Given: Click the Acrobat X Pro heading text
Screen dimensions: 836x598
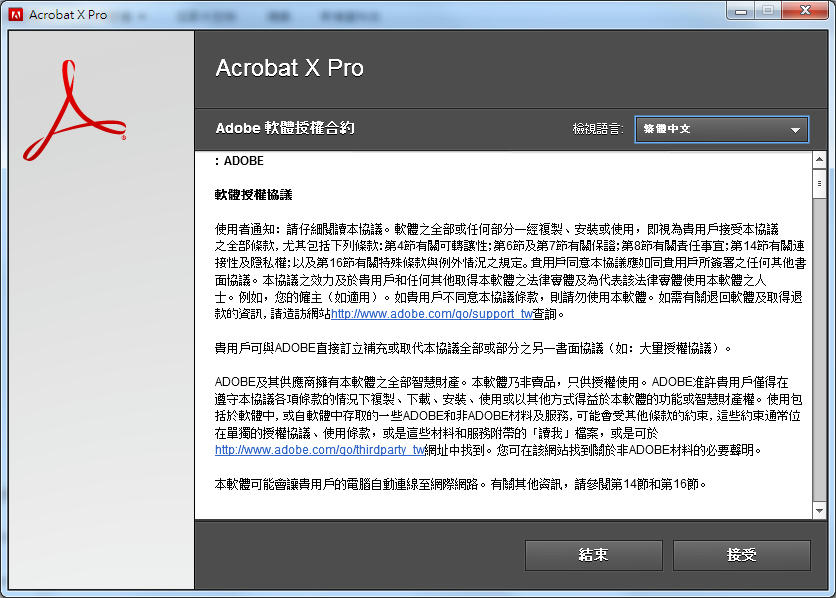Looking at the screenshot, I should click(x=290, y=68).
